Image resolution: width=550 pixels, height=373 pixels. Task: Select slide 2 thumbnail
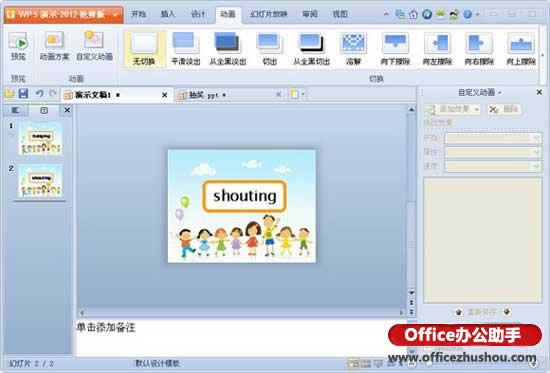coord(40,180)
